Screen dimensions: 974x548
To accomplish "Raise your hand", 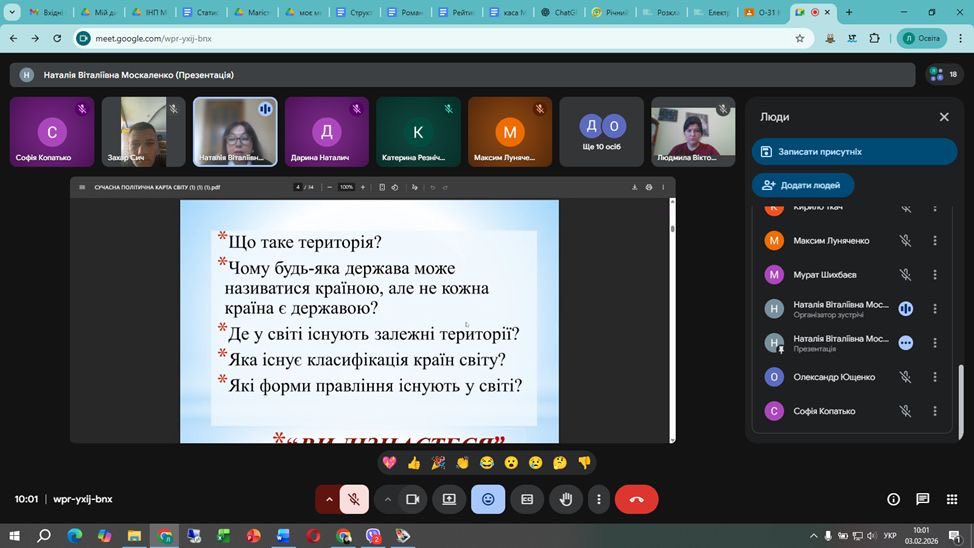I will click(565, 499).
